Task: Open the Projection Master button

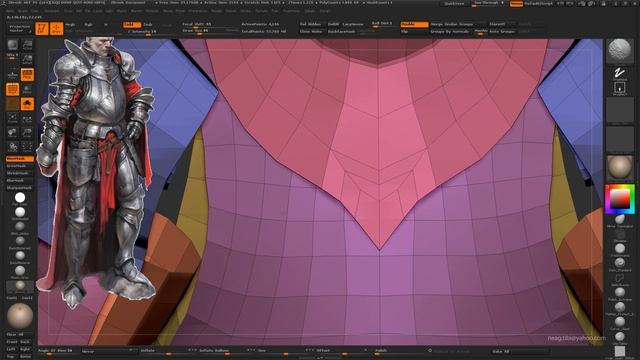Action: click(x=19, y=28)
